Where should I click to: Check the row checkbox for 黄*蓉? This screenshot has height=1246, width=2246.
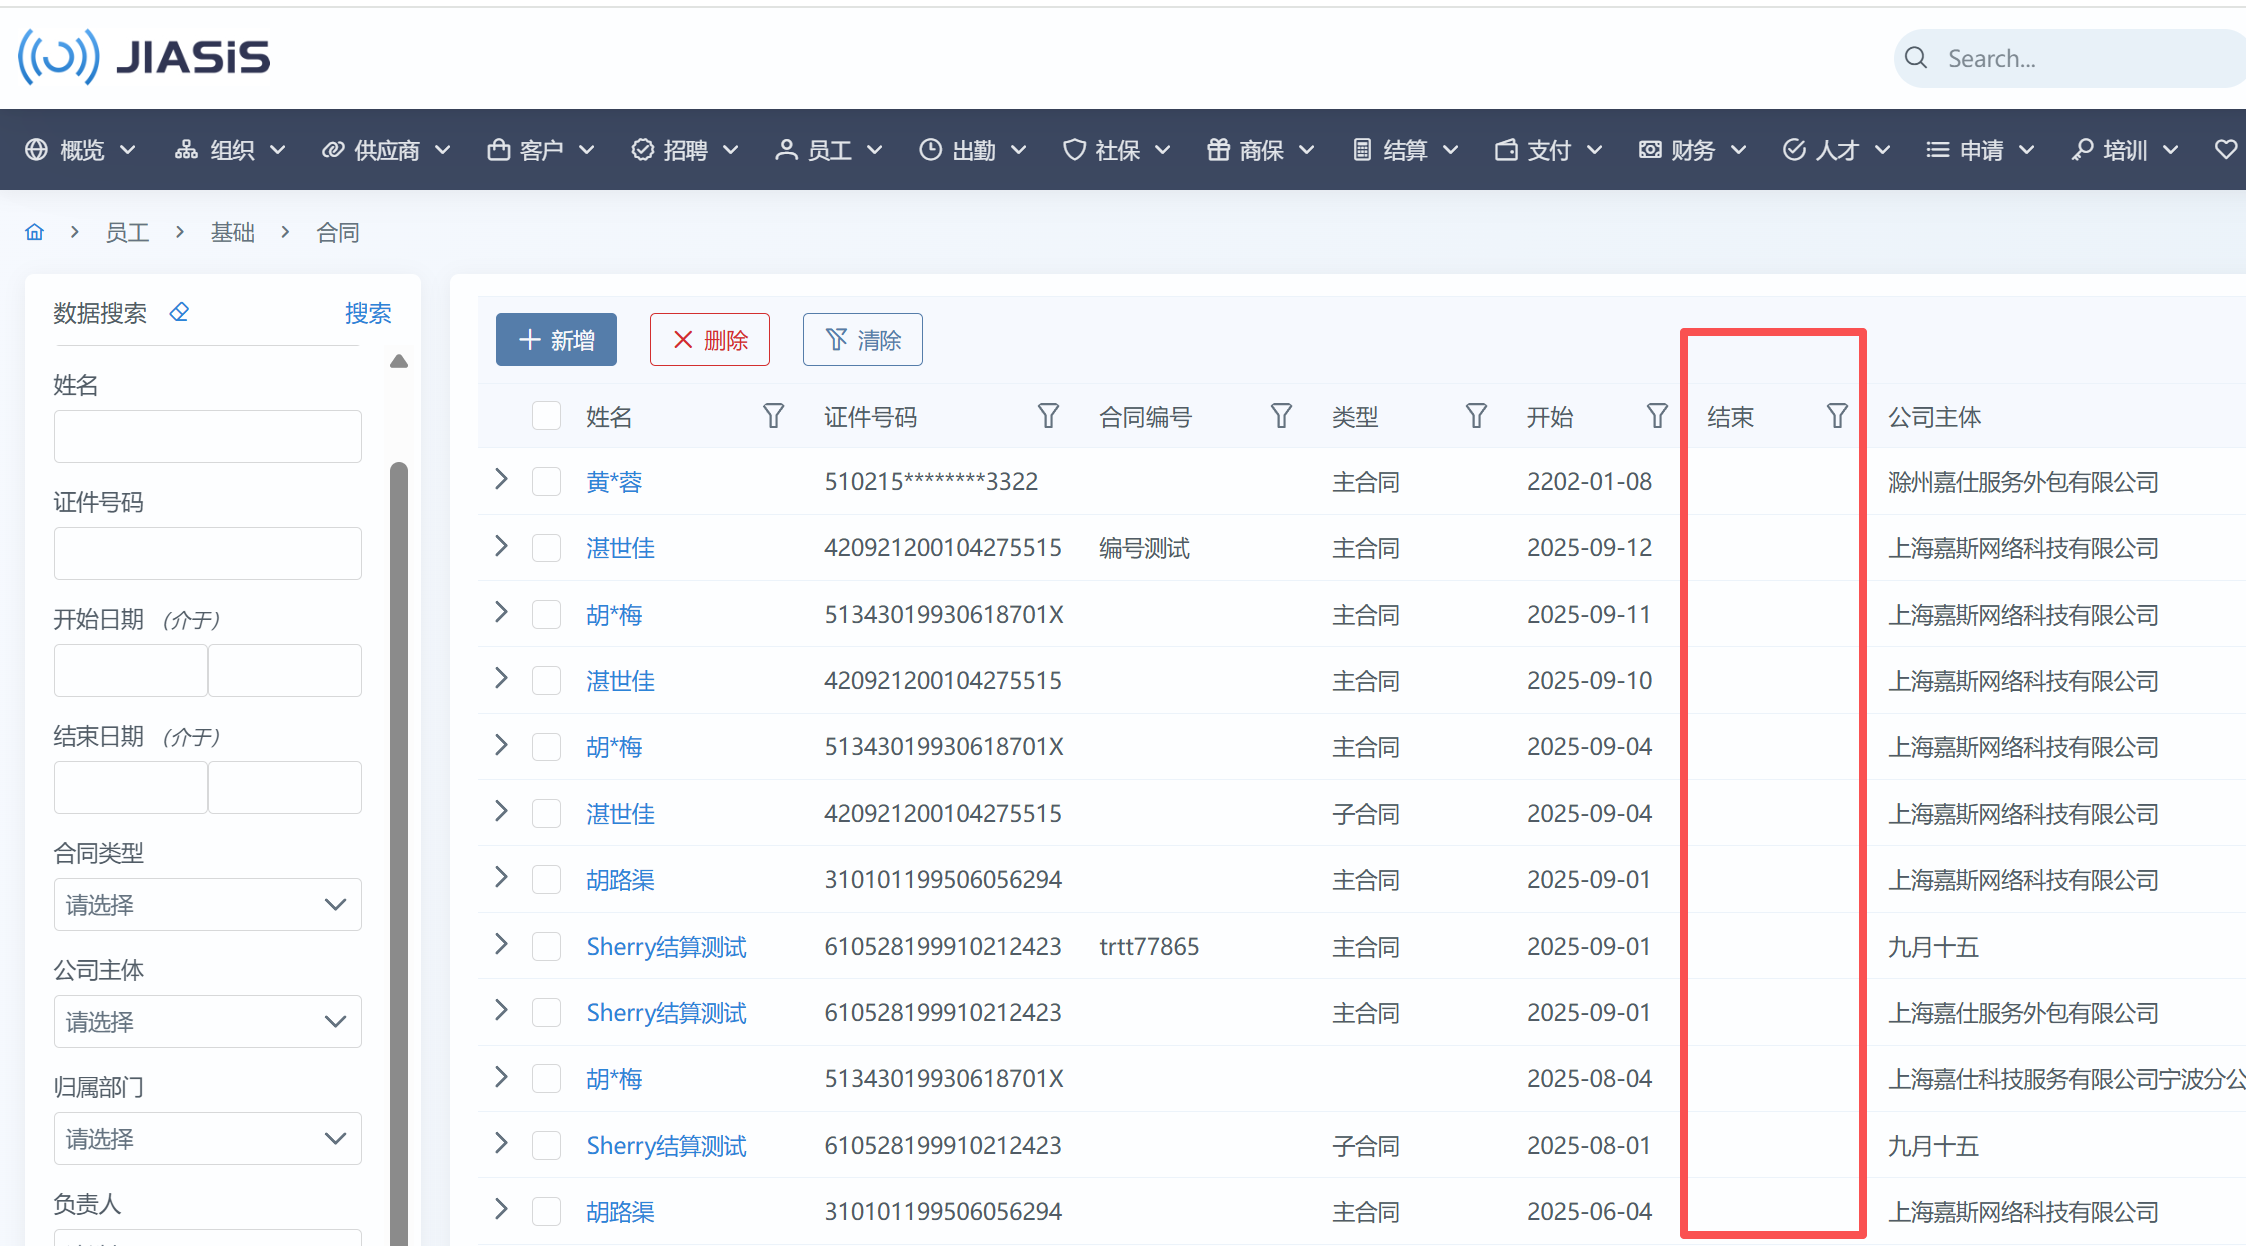(x=546, y=482)
